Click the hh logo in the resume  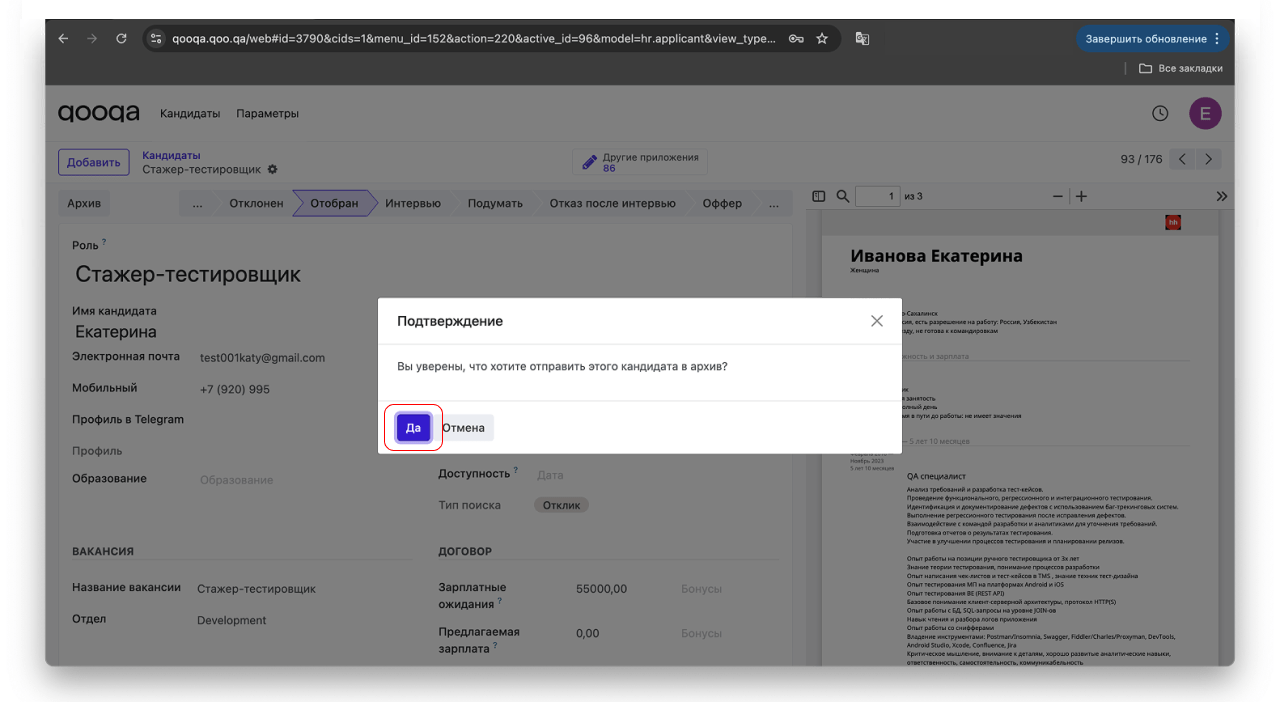click(1173, 222)
